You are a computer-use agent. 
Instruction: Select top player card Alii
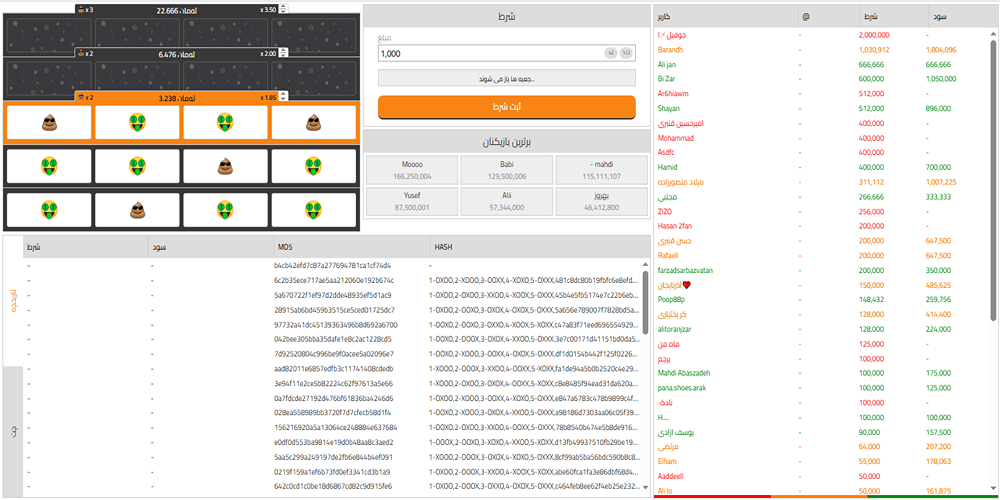click(507, 201)
